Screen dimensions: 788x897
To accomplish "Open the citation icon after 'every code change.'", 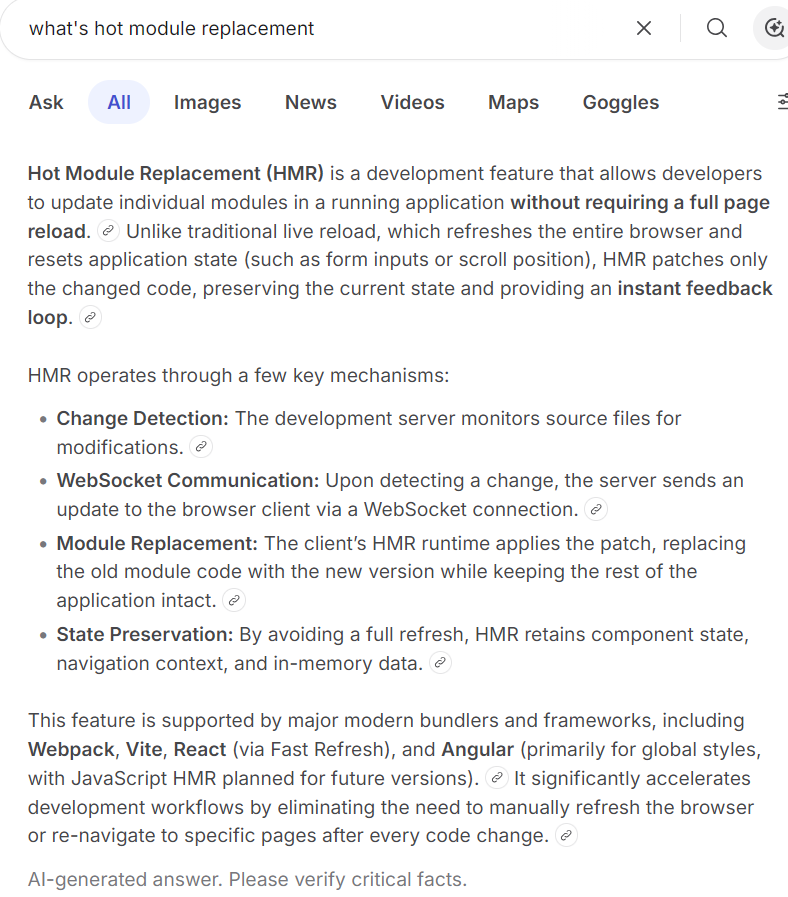I will click(566, 835).
